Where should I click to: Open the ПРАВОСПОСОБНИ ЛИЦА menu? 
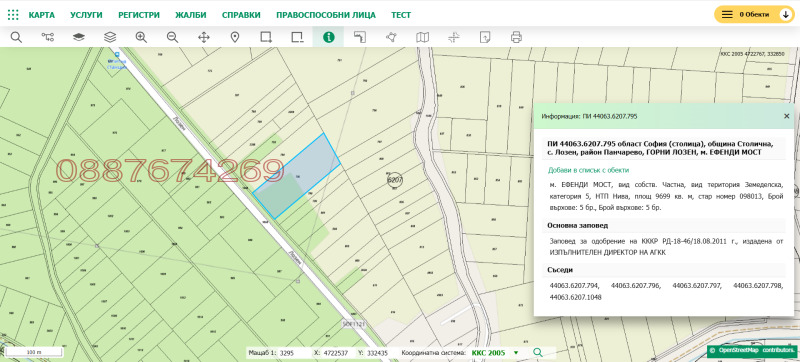coord(326,15)
